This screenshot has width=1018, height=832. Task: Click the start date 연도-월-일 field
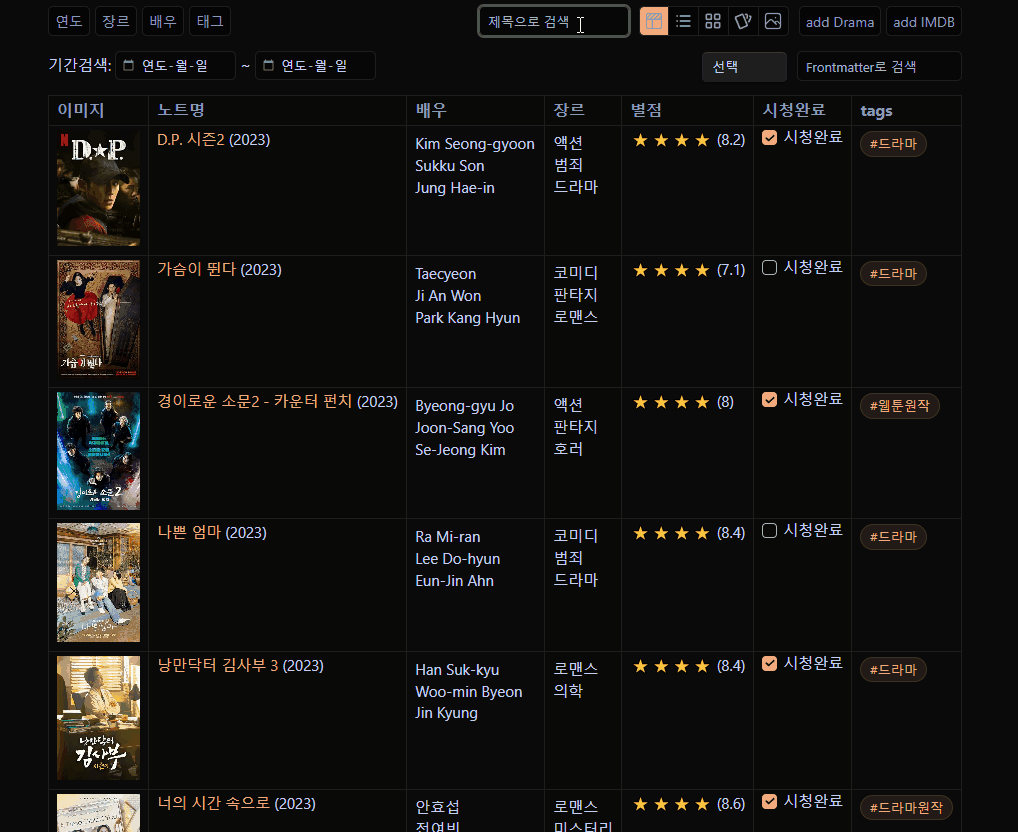click(175, 66)
